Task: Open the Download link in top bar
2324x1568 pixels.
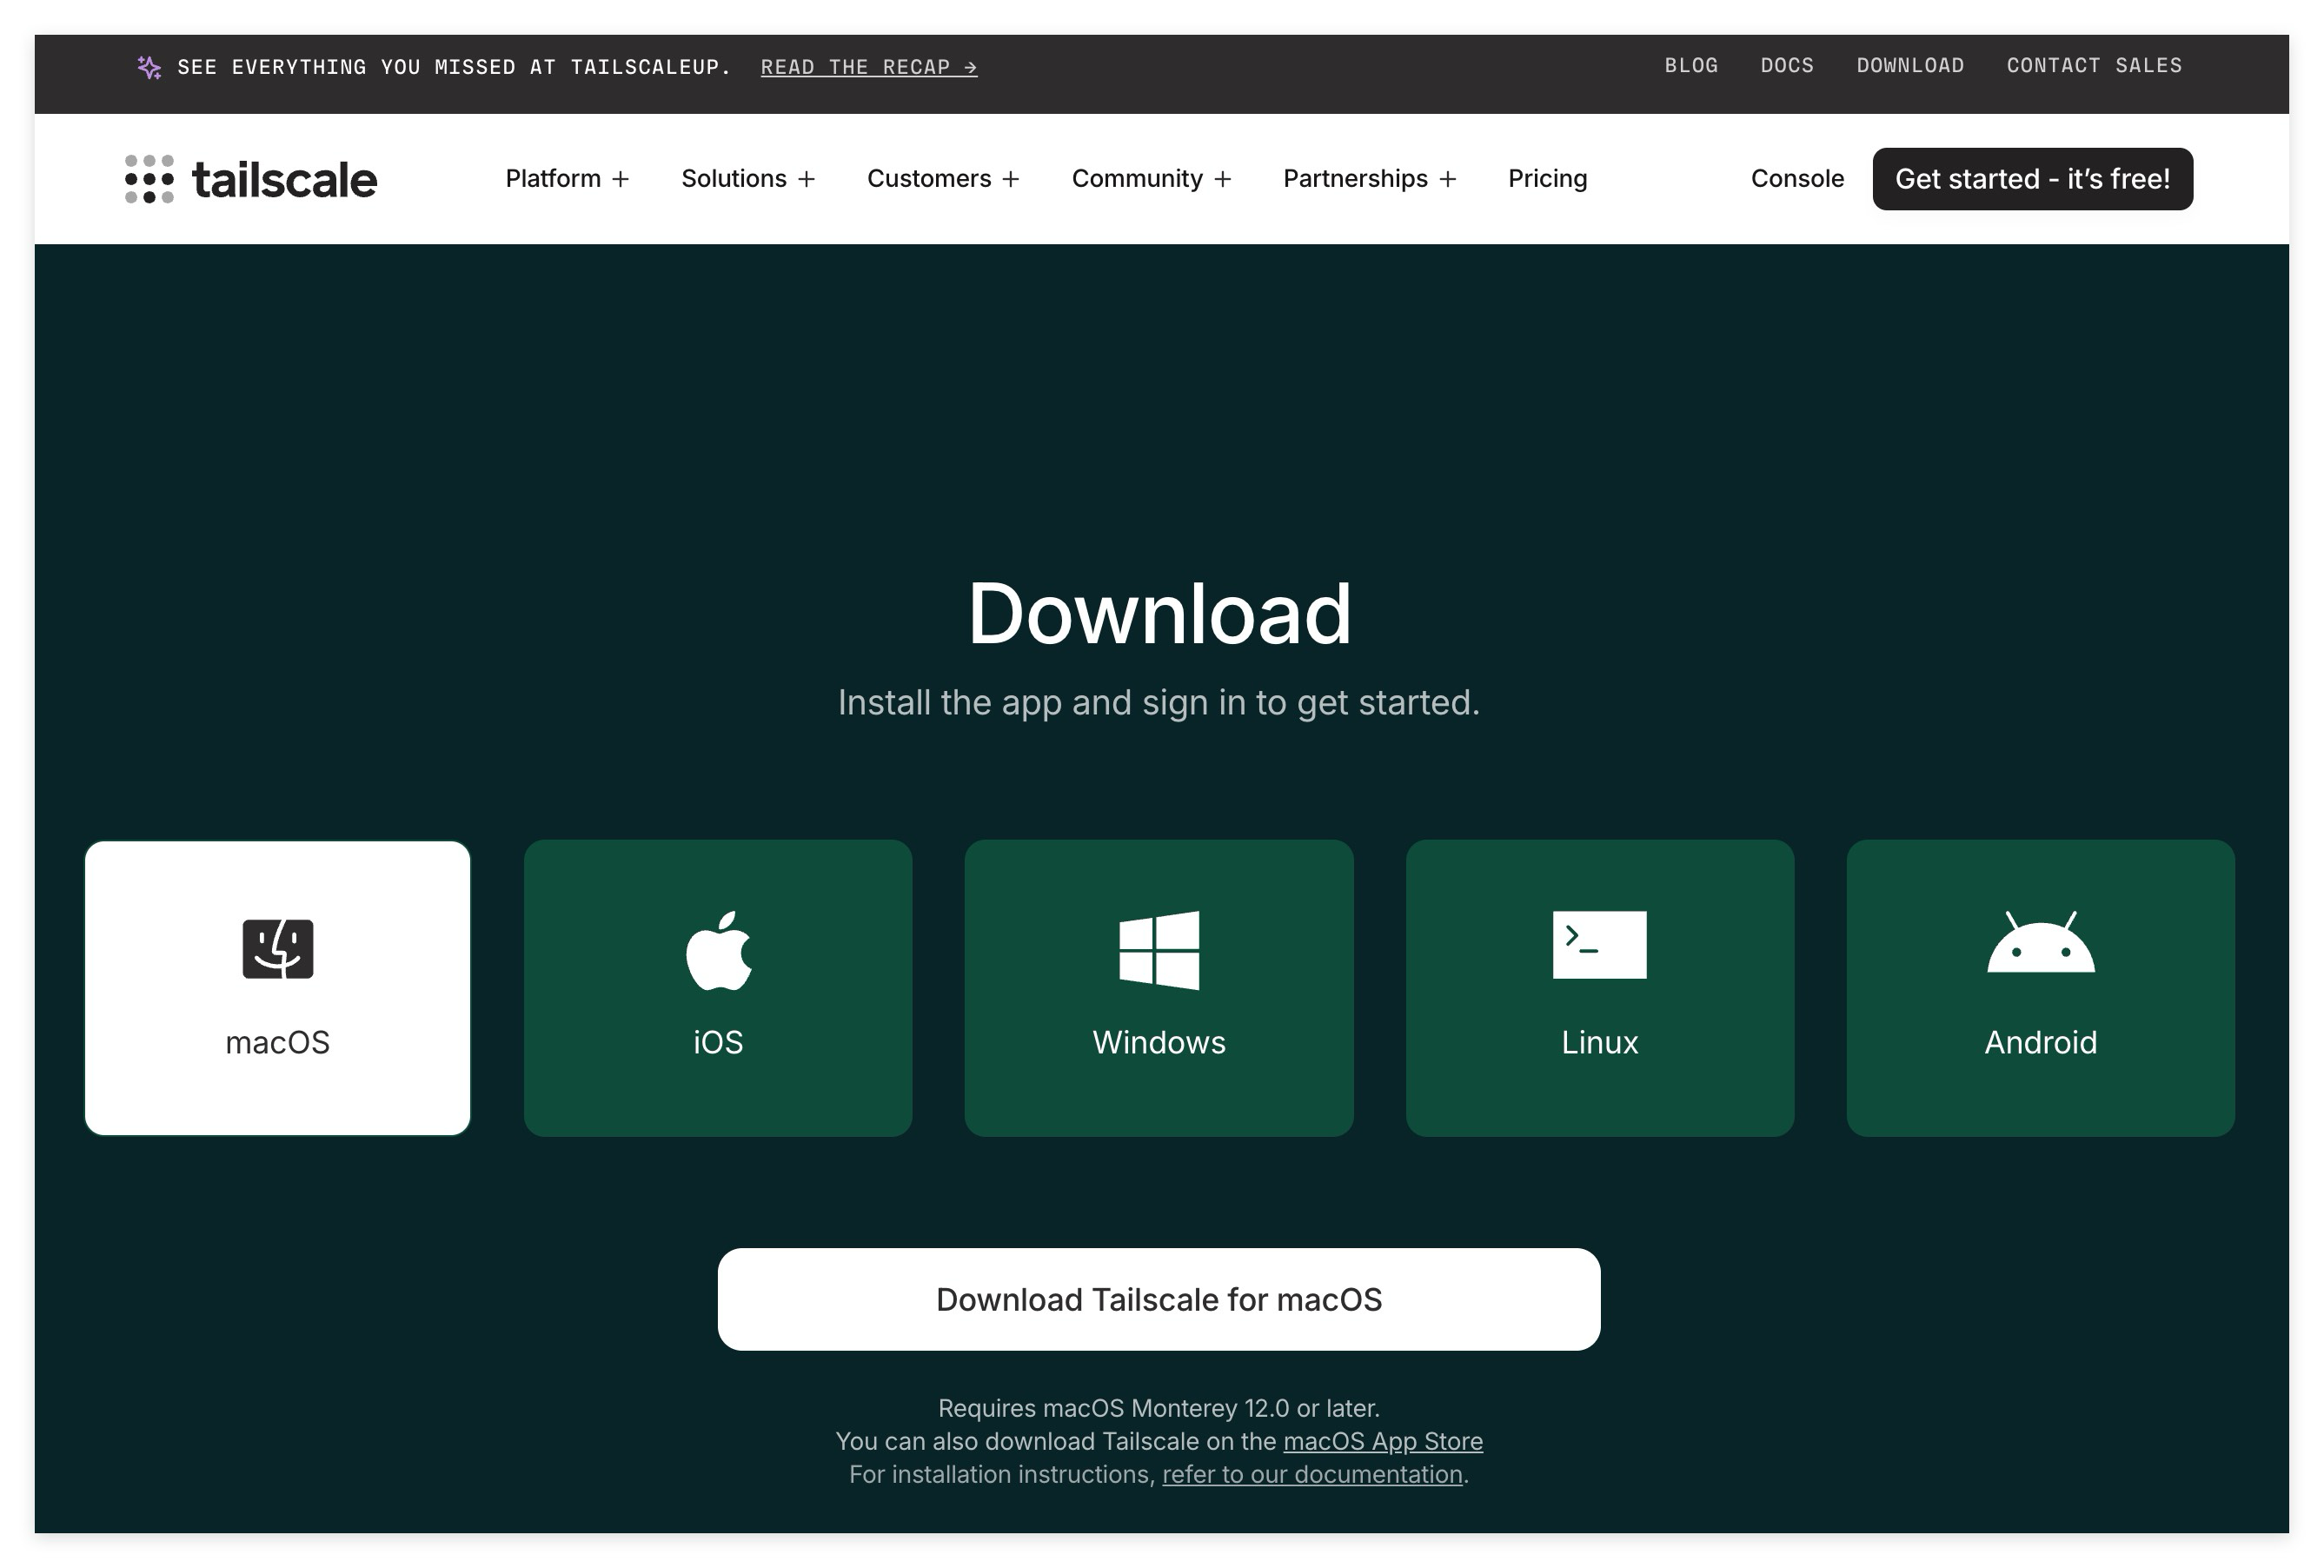Action: (1910, 66)
